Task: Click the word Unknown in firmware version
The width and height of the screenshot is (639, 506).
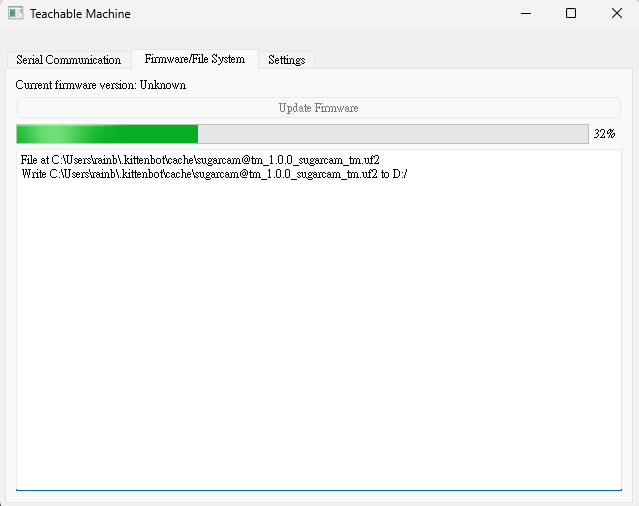Action: coord(163,85)
